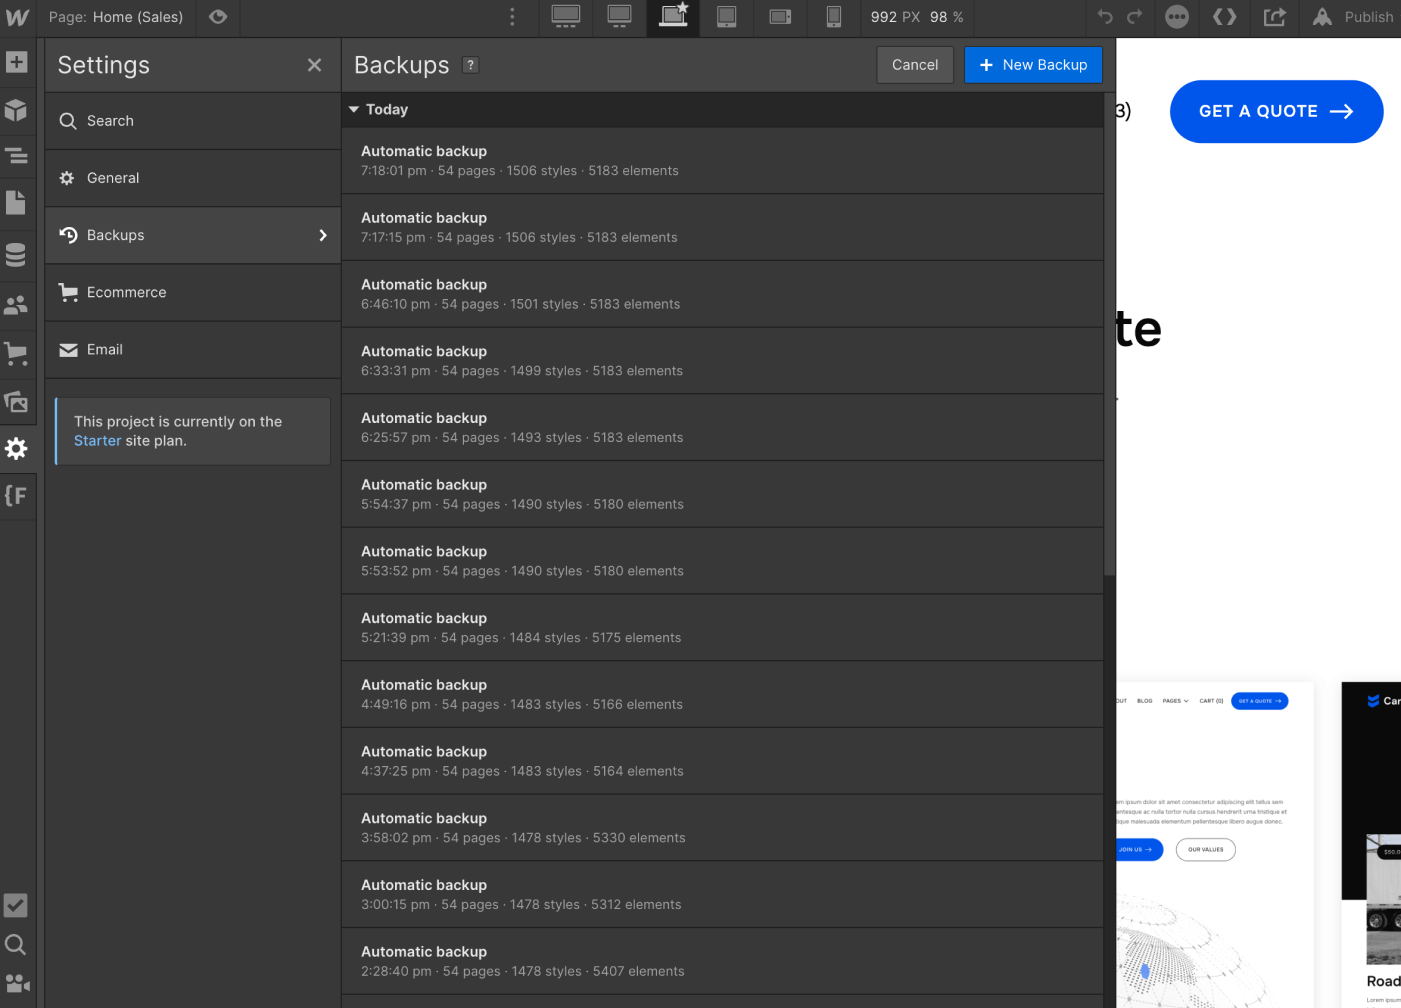Open the Add Elements panel
The height and width of the screenshot is (1008, 1401).
(17, 62)
